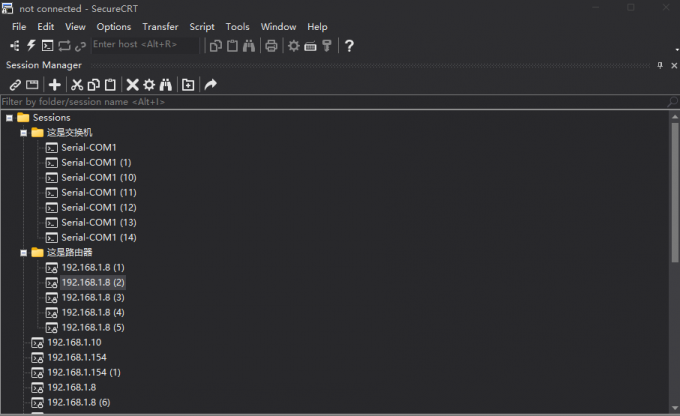The width and height of the screenshot is (680, 416).
Task: Select session Serial-COM1 (10)
Action: pos(99,177)
